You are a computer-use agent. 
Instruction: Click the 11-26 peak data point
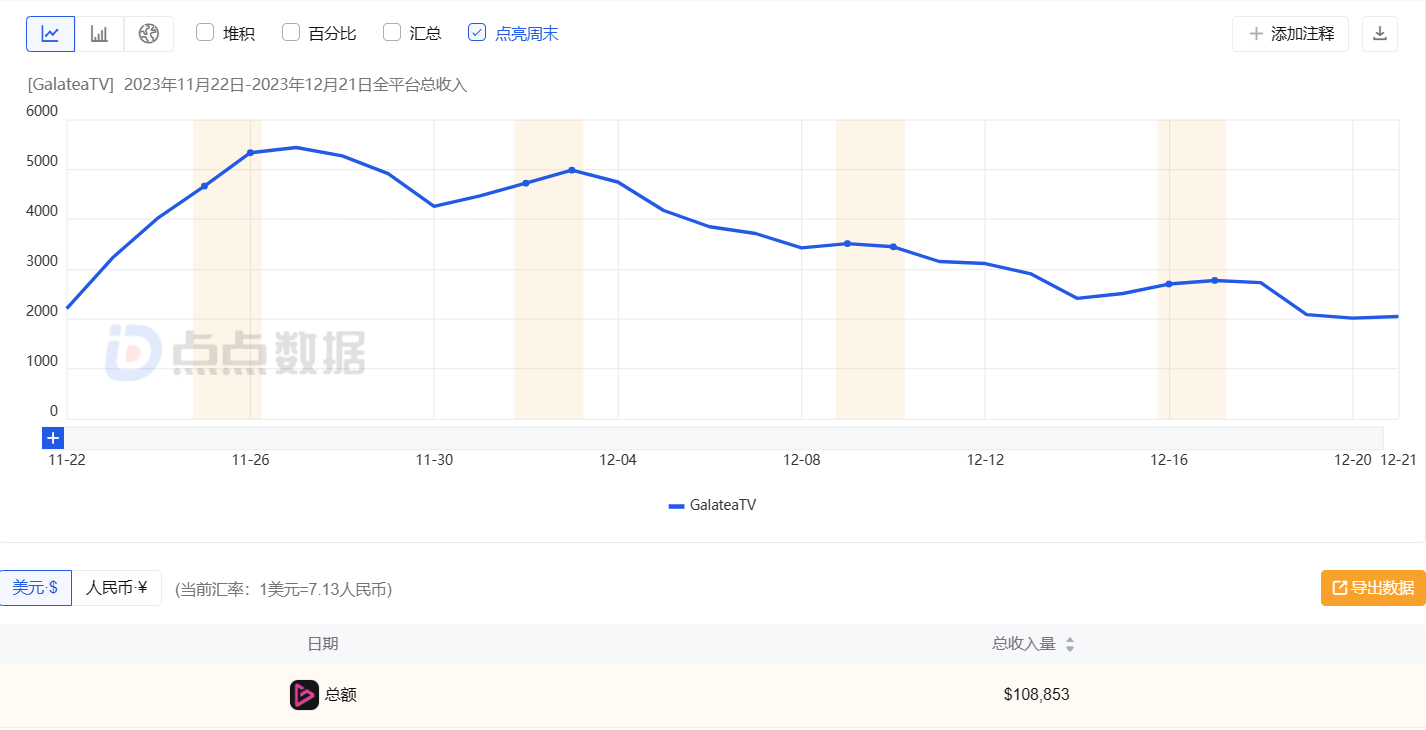[x=250, y=153]
